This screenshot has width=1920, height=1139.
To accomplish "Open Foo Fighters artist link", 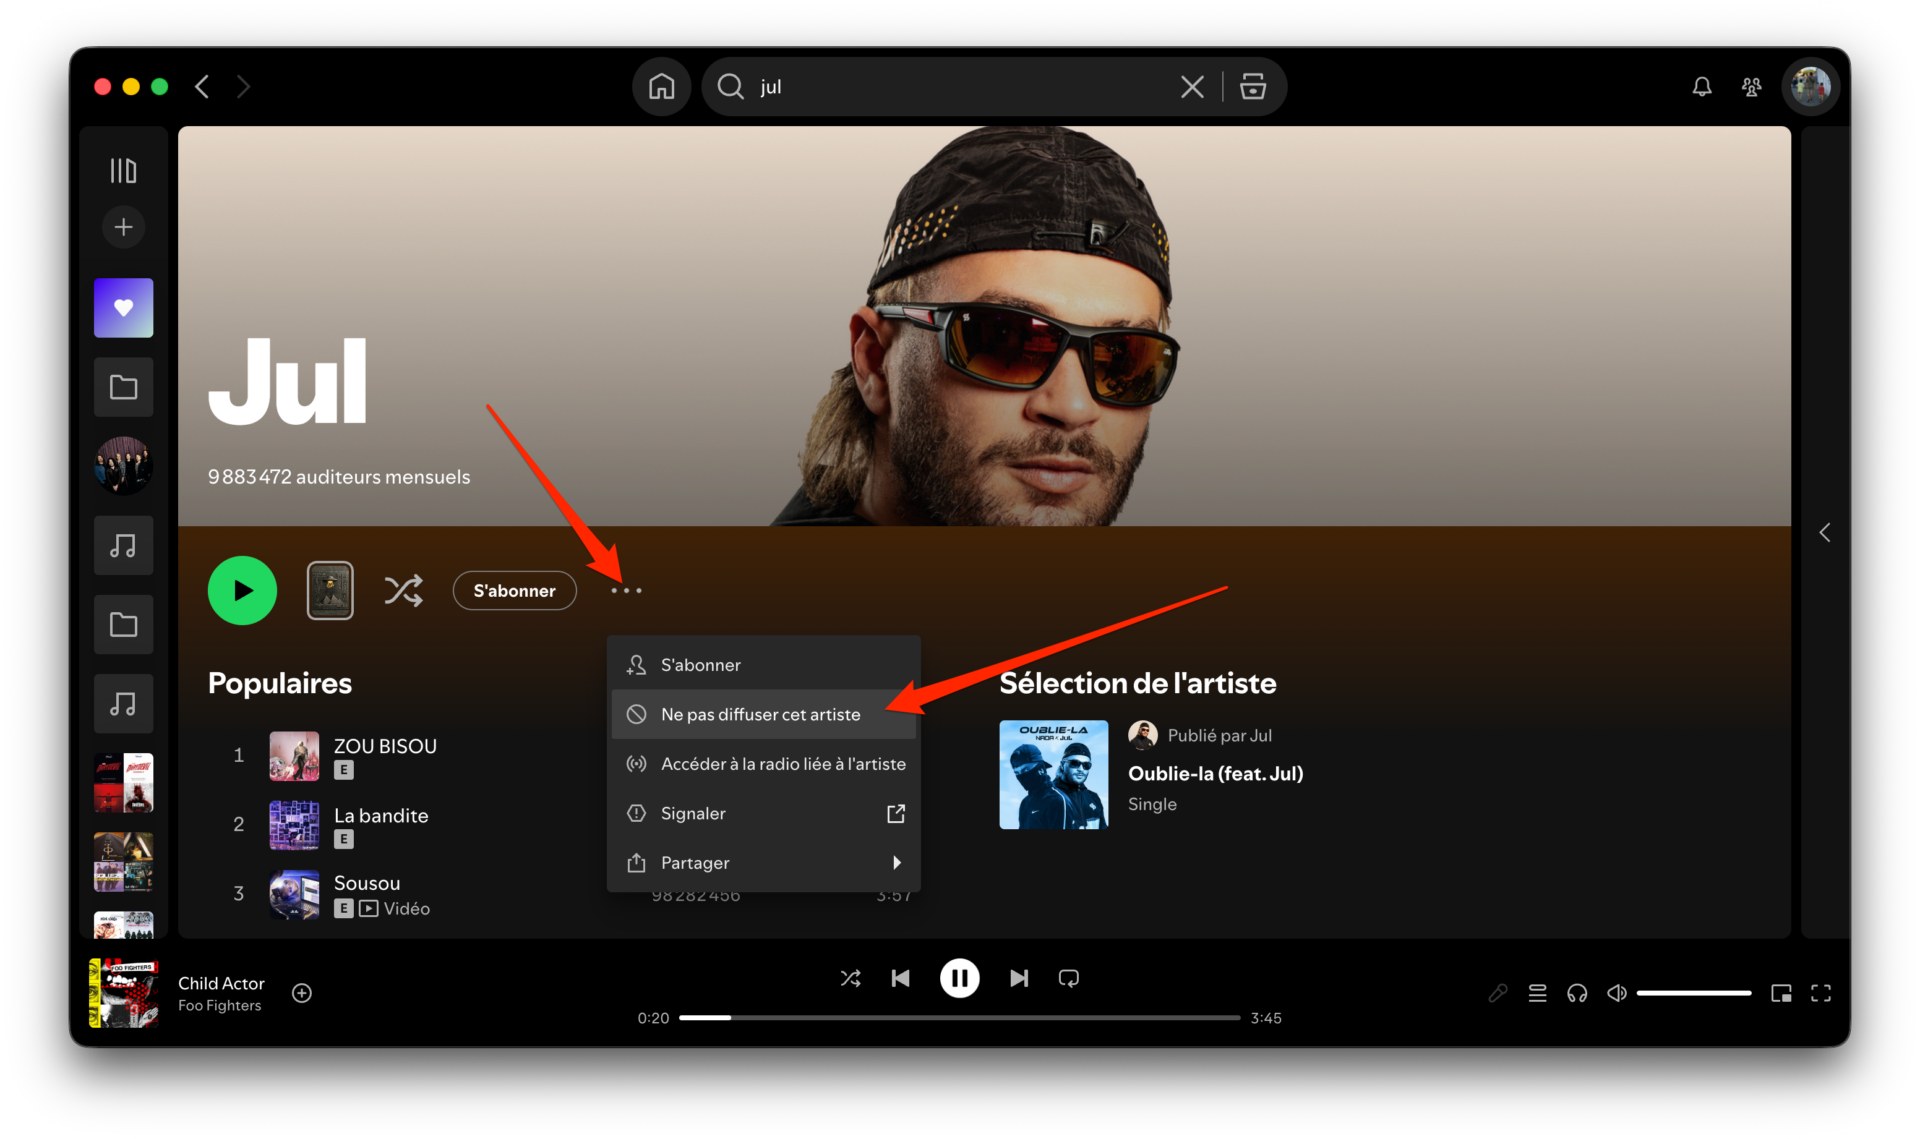I will pos(219,1006).
